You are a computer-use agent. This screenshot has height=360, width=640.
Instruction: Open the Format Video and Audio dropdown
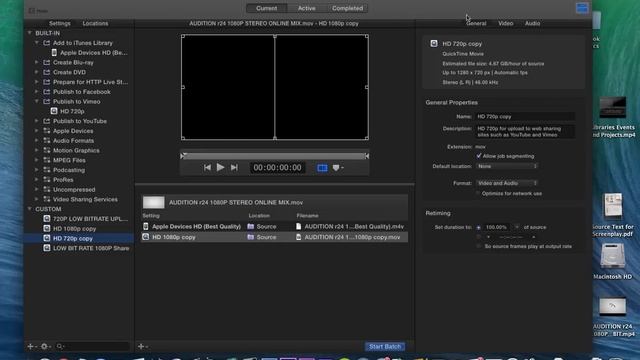[x=507, y=183]
